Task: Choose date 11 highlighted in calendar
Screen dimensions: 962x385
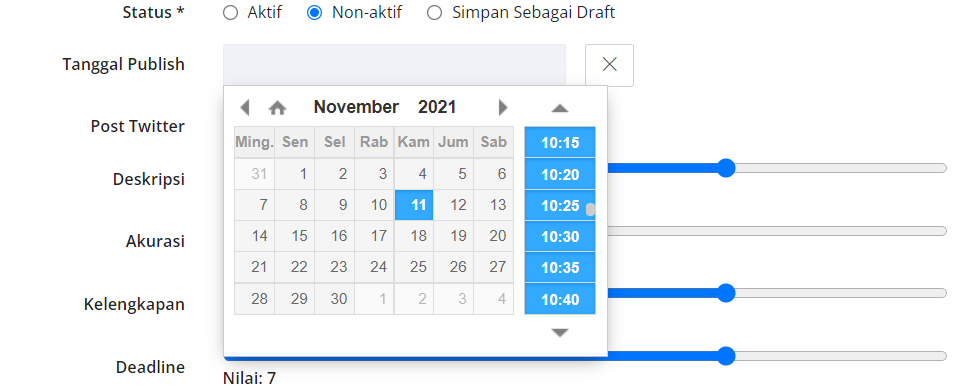Action: (x=414, y=205)
